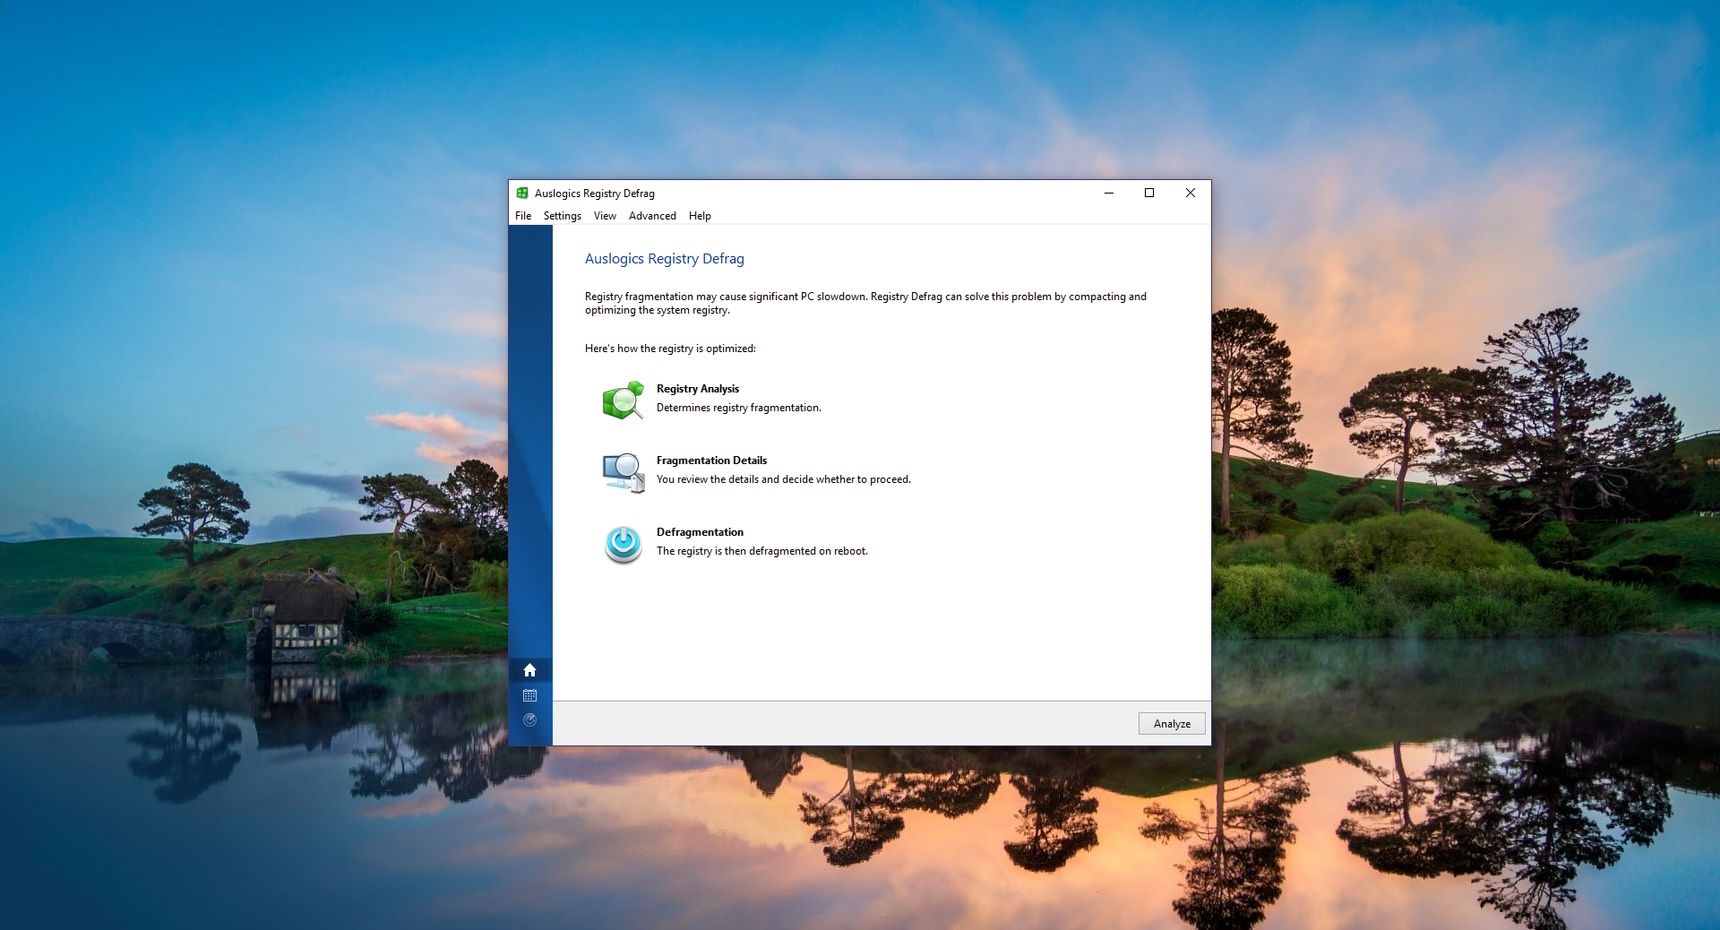The height and width of the screenshot is (930, 1720).
Task: Open the Home view in sidebar
Action: pyautogui.click(x=530, y=670)
